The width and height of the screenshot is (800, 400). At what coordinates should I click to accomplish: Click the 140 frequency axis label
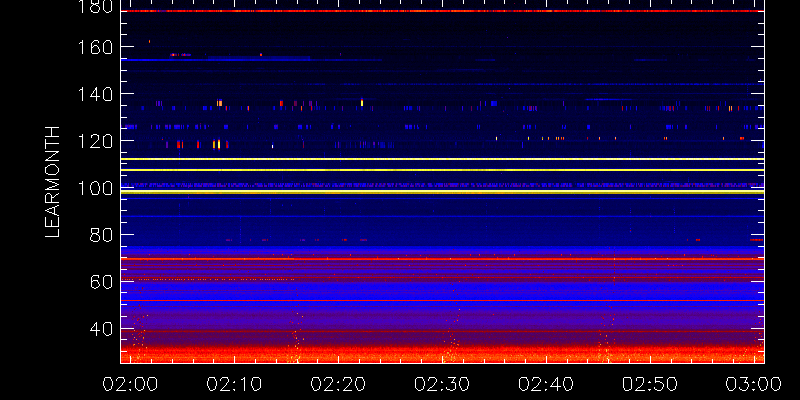[97, 94]
